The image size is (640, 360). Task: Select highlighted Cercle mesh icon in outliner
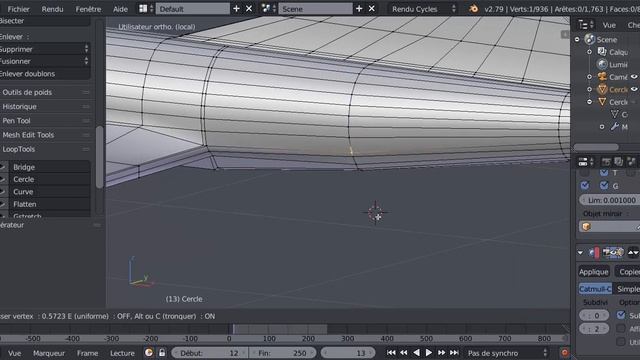click(x=602, y=89)
